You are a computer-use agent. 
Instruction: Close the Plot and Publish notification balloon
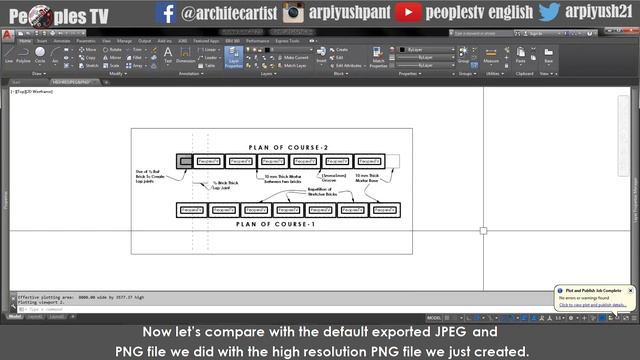click(630, 291)
